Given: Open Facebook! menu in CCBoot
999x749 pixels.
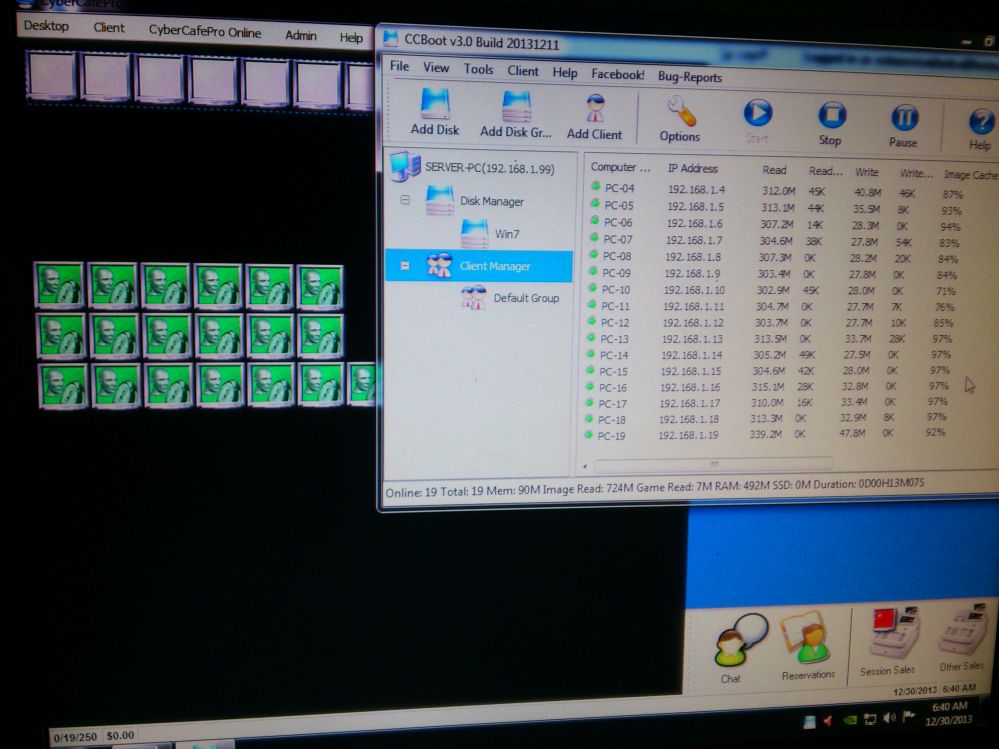Looking at the screenshot, I should point(617,75).
